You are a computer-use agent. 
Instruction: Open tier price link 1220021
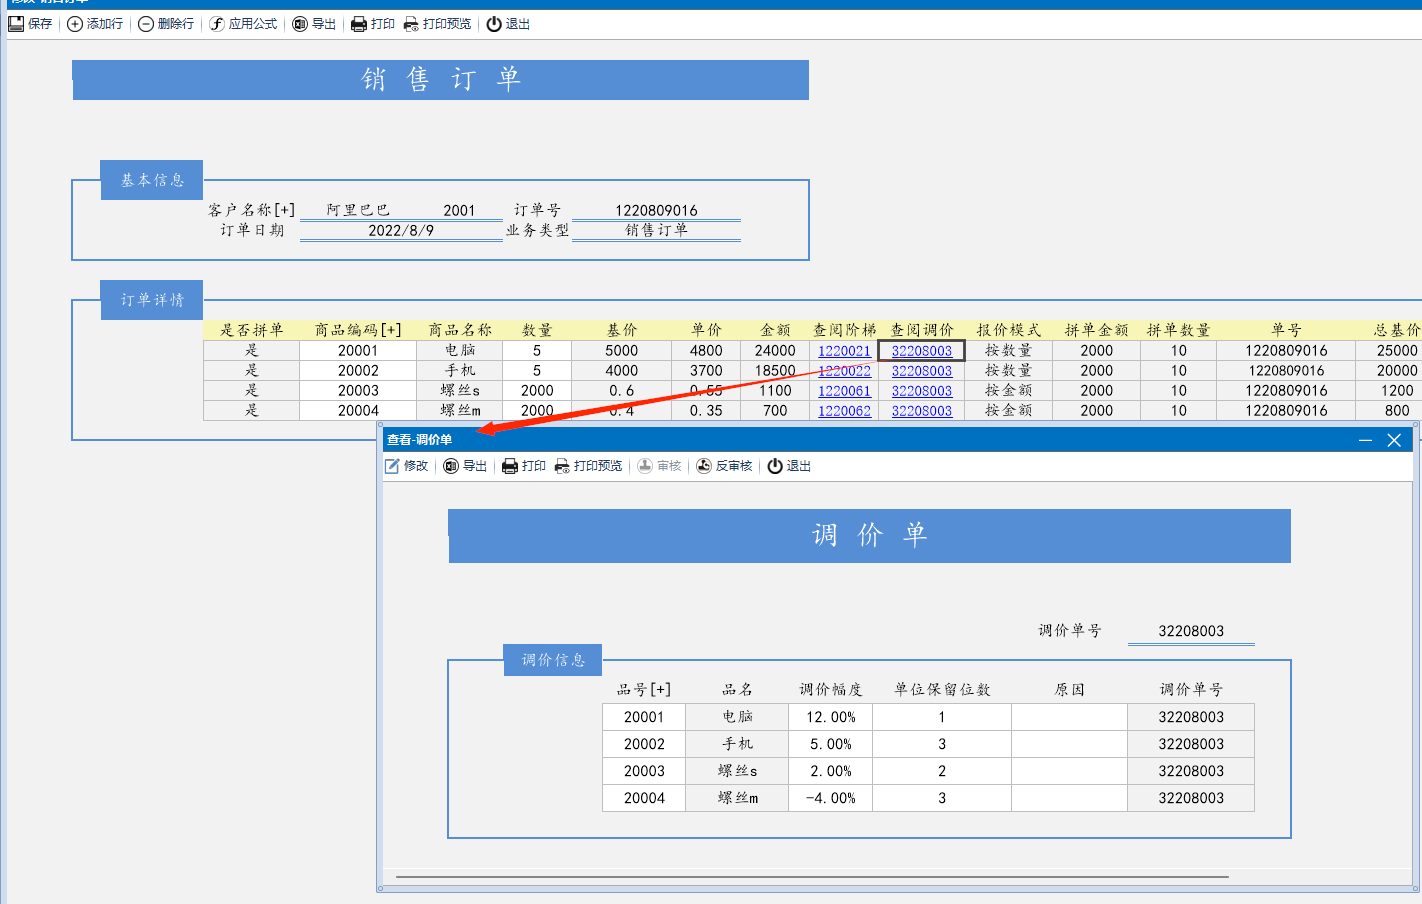click(844, 351)
